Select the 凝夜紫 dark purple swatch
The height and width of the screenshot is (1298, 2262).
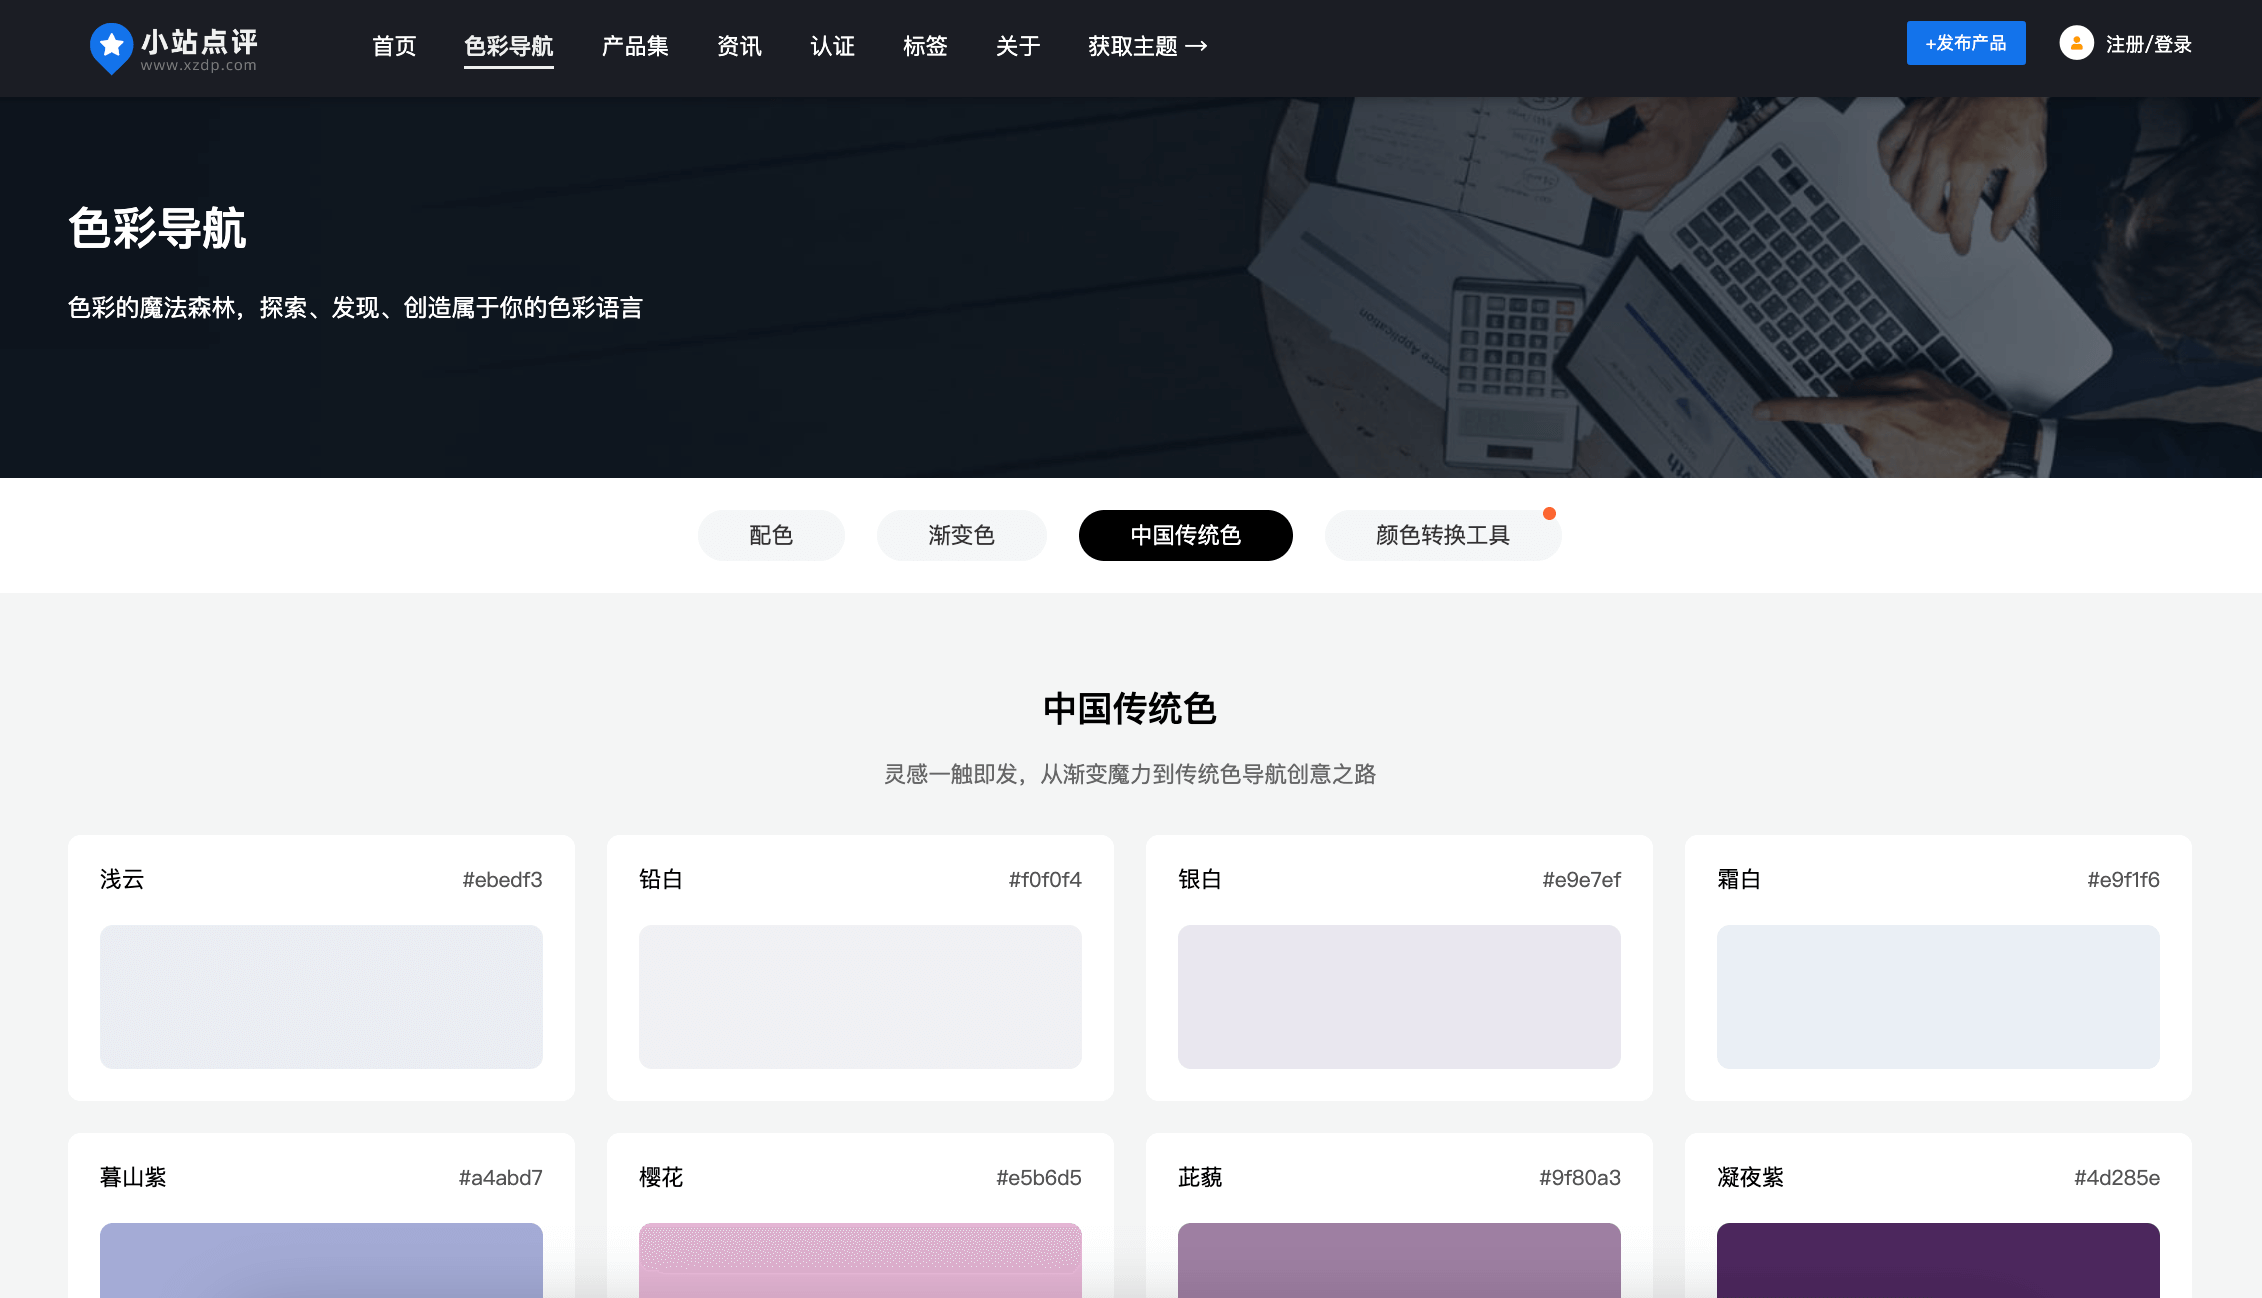pos(1938,1260)
